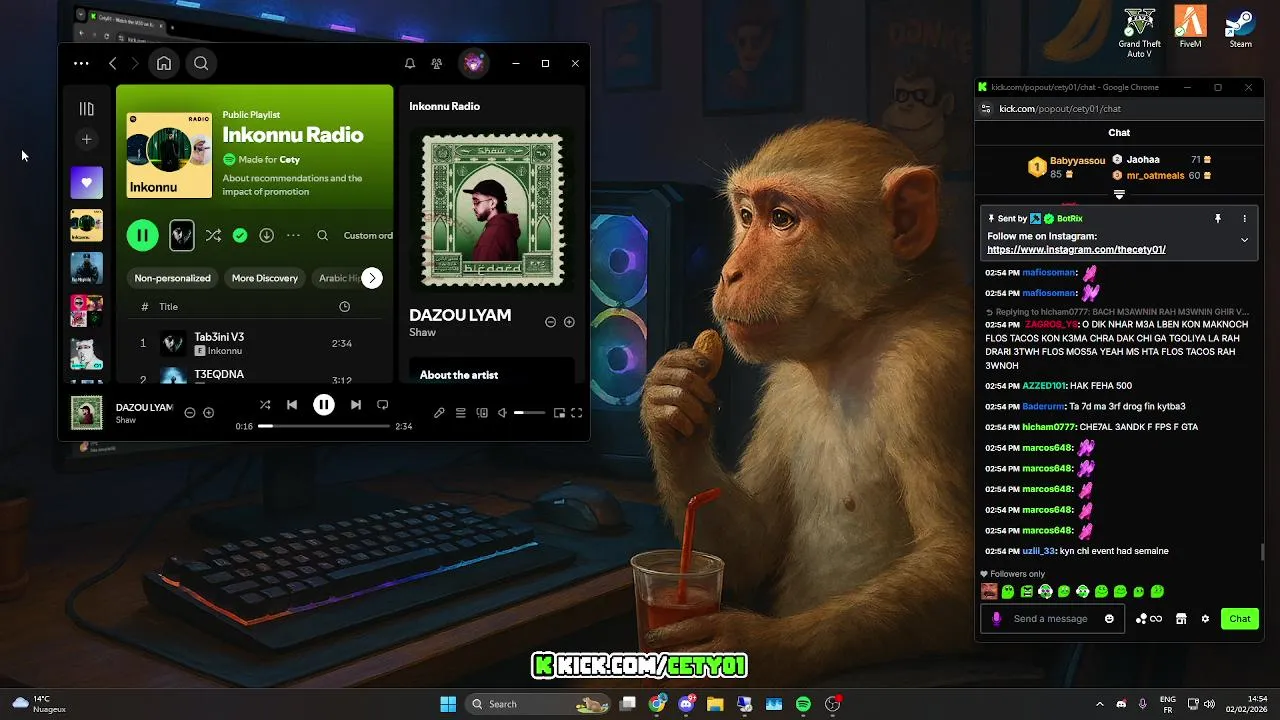
Task: Open Liked Songs in Spotify sidebar
Action: pos(86,183)
